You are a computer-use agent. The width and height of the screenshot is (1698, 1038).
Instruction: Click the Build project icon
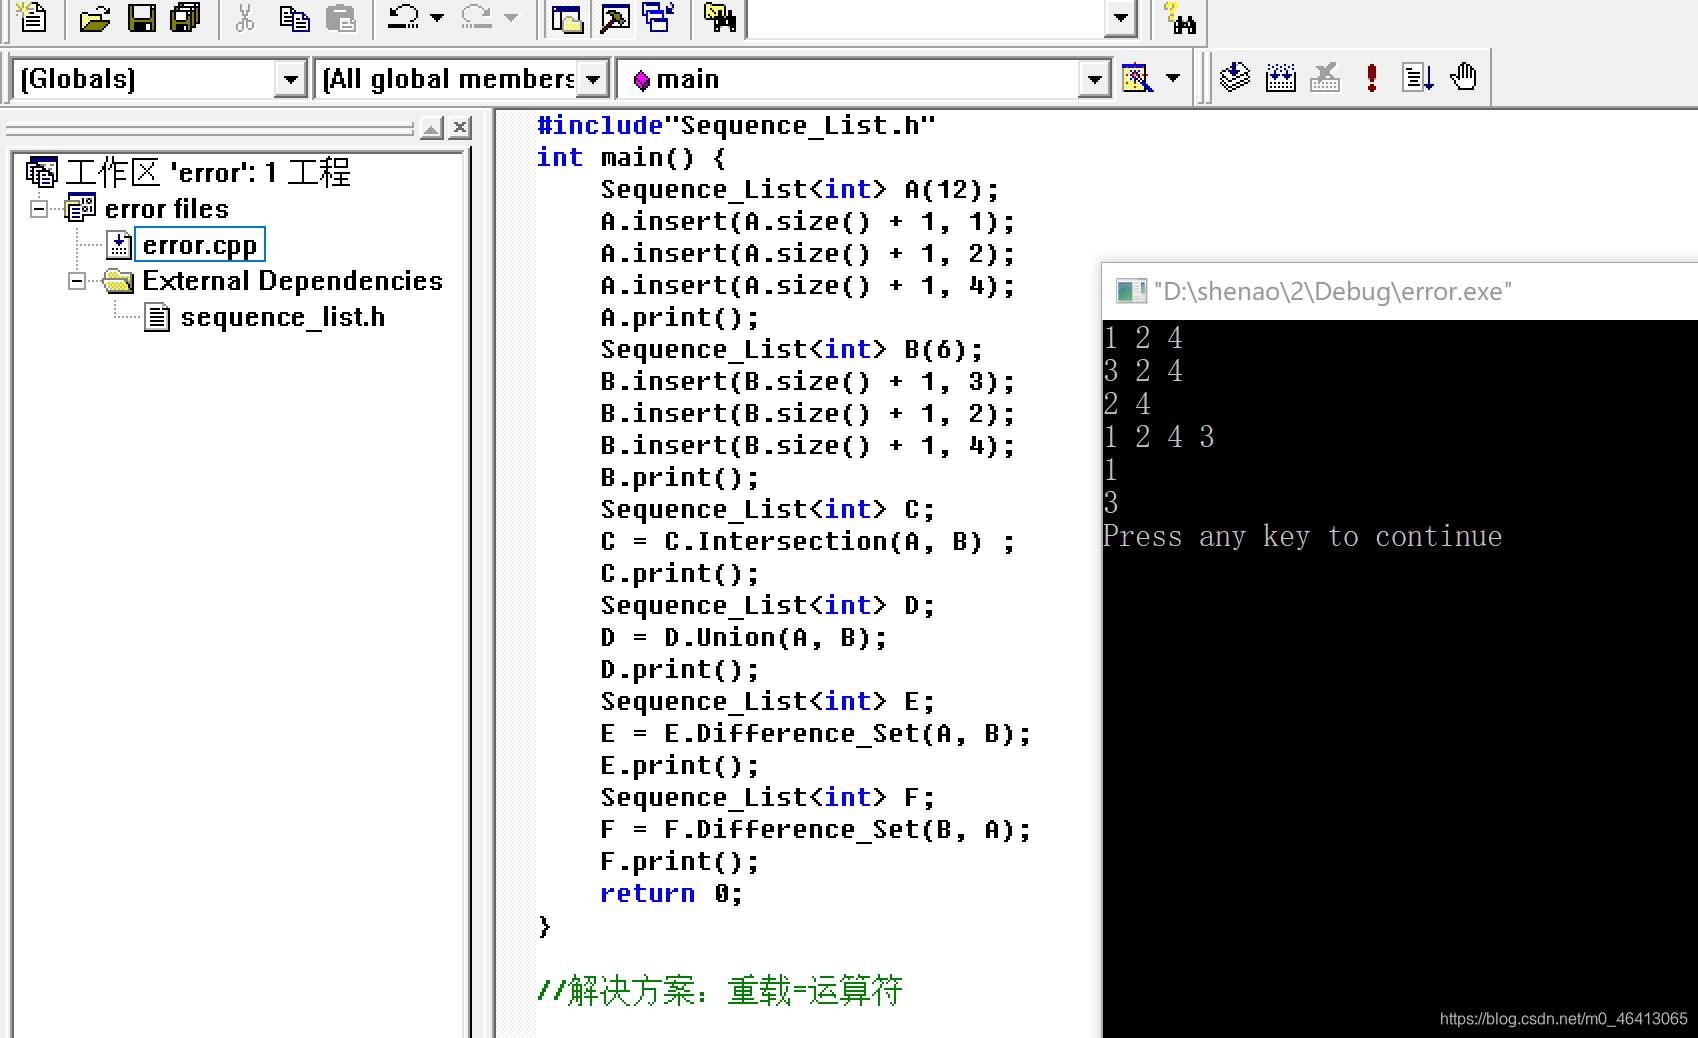click(1280, 77)
